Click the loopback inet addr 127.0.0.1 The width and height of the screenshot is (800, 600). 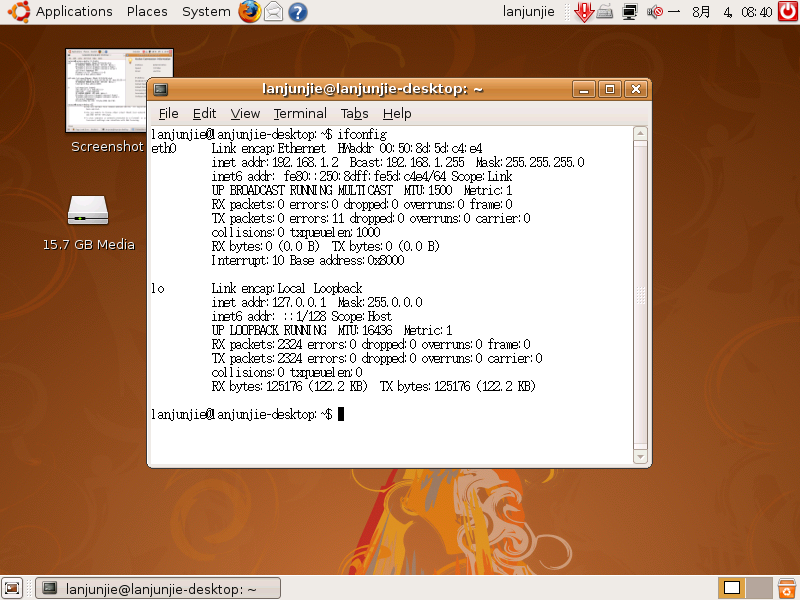click(x=269, y=302)
